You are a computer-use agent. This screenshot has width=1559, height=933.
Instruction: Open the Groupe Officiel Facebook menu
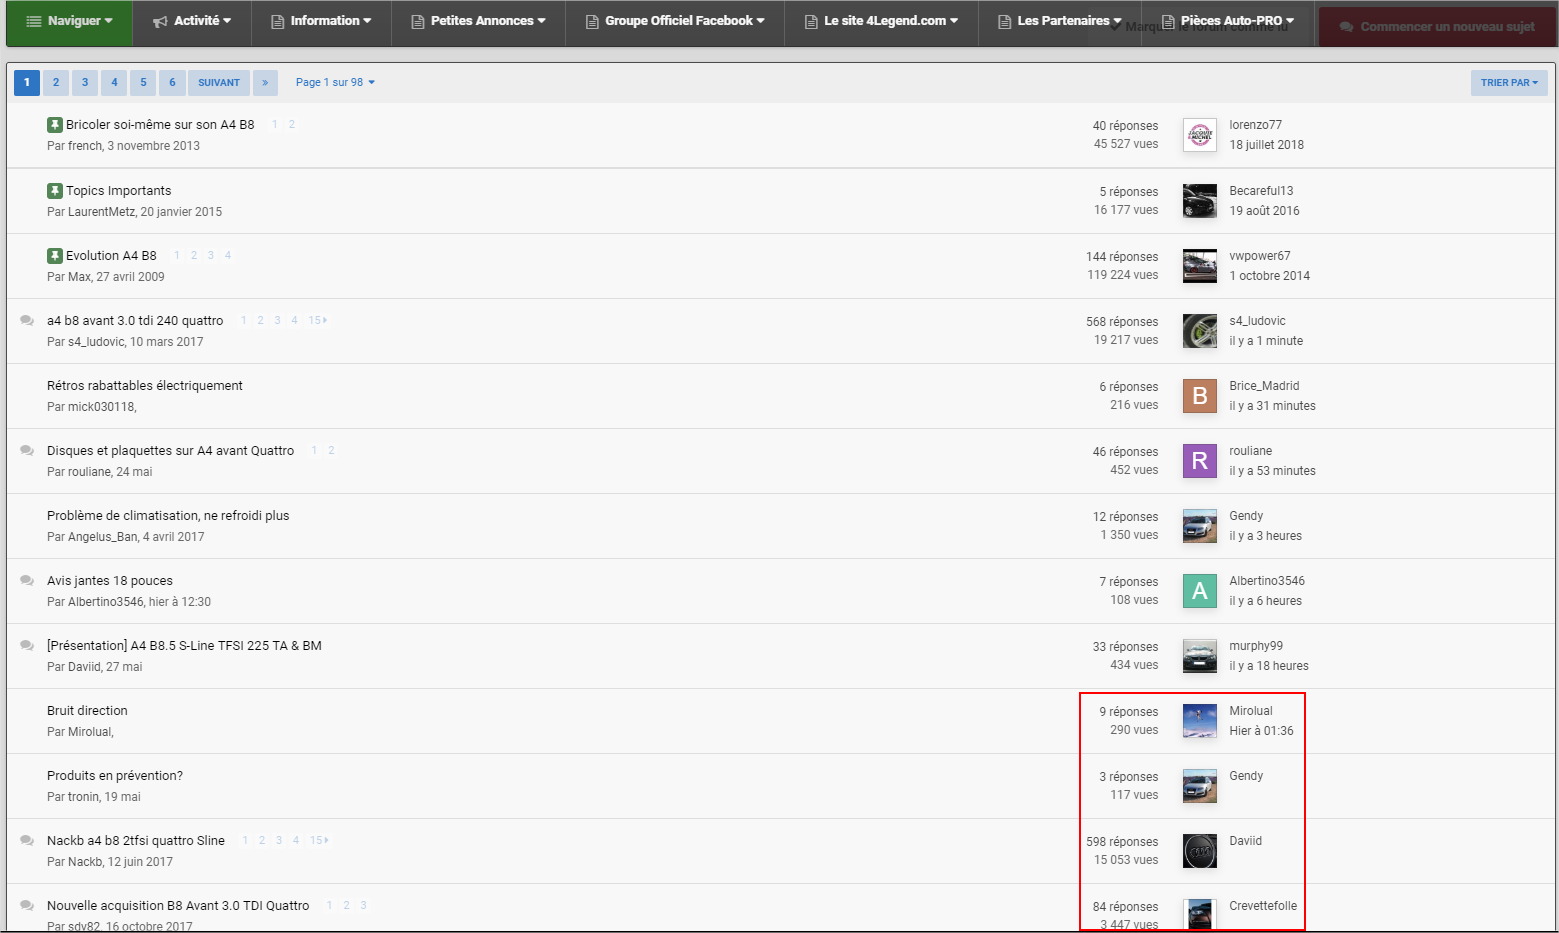[x=675, y=21]
